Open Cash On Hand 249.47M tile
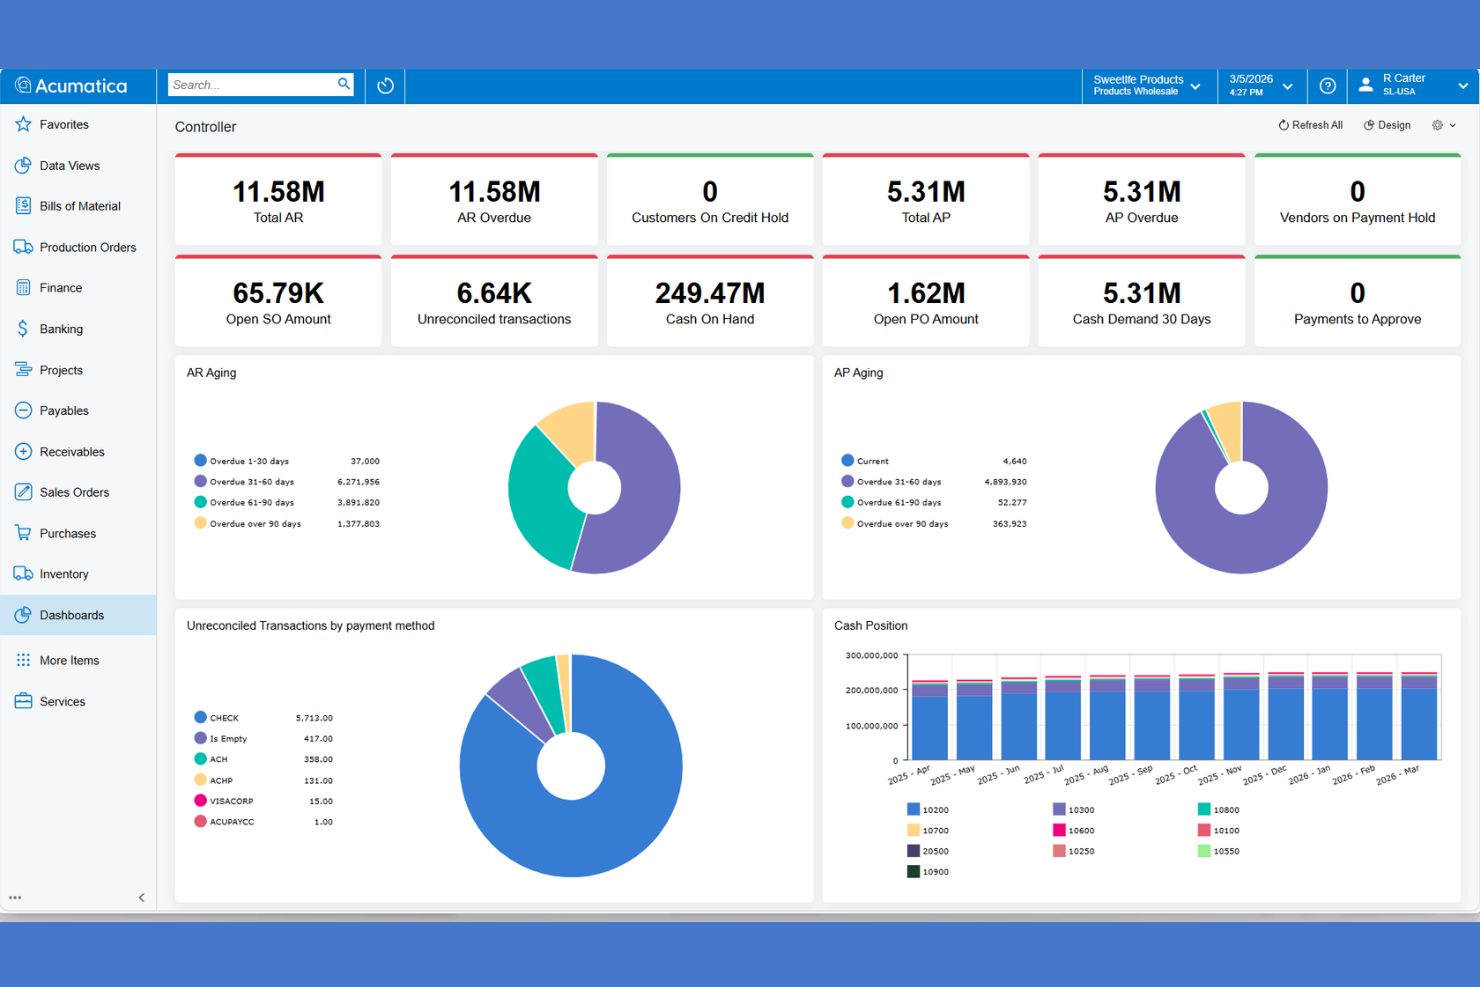Screen dimensions: 1480x987 710,301
